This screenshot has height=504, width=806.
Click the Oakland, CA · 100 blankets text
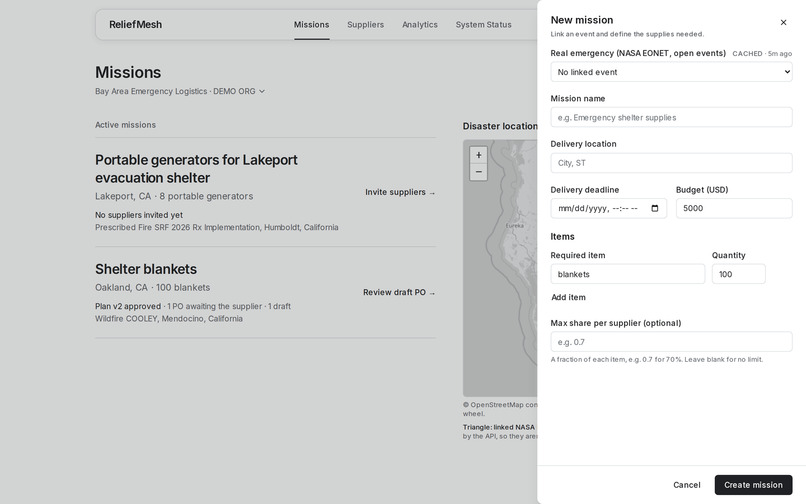click(x=153, y=287)
